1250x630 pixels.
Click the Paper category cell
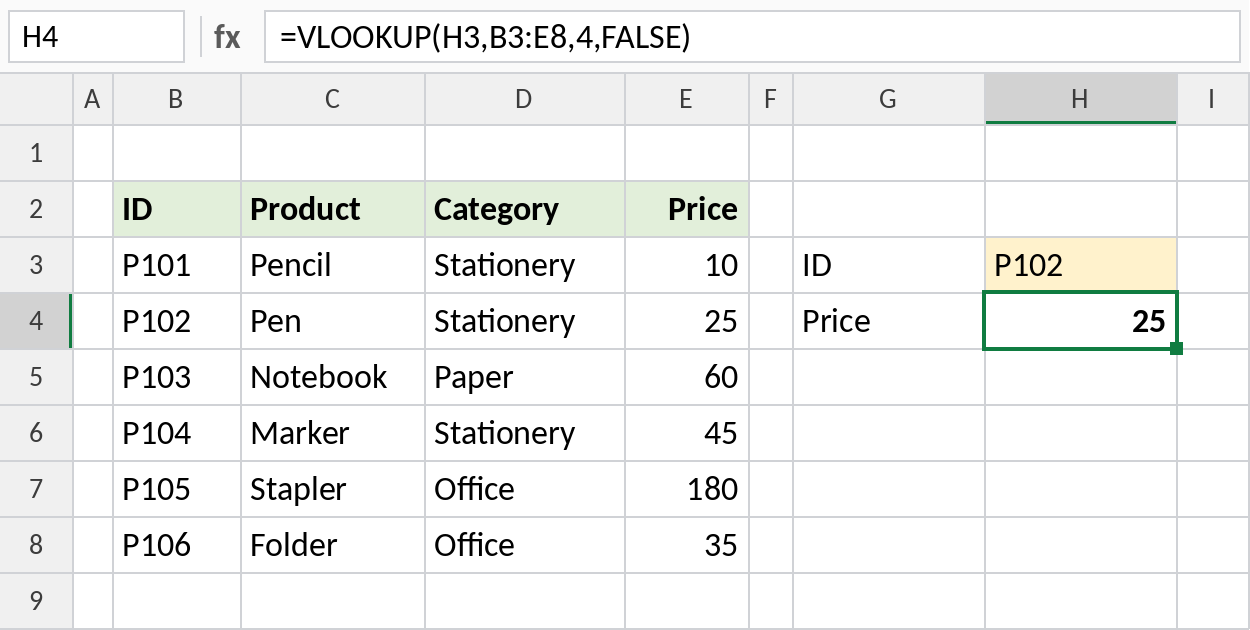click(x=525, y=377)
